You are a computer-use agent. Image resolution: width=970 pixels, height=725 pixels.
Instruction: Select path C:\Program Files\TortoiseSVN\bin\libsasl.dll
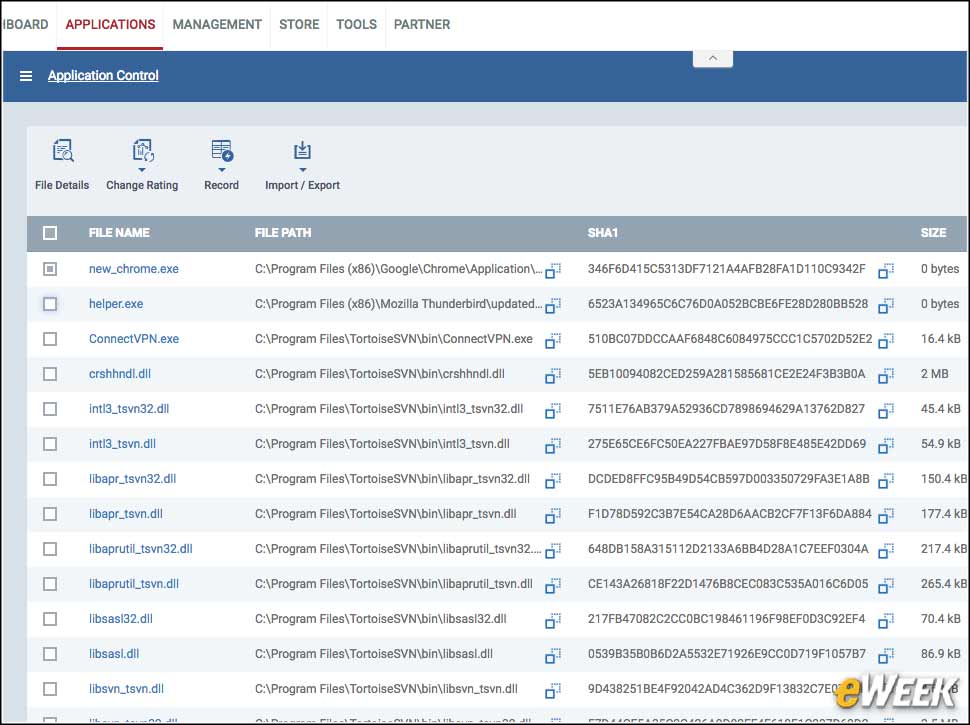point(374,654)
